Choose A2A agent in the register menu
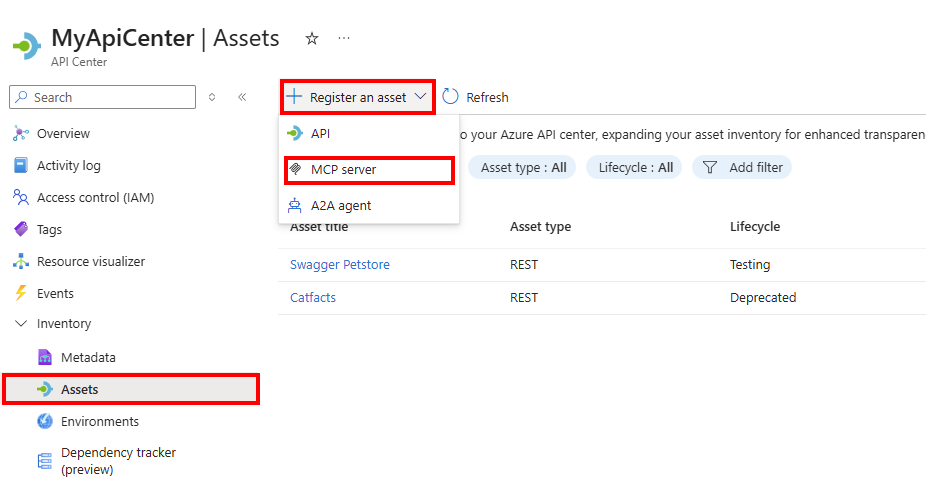 click(340, 206)
